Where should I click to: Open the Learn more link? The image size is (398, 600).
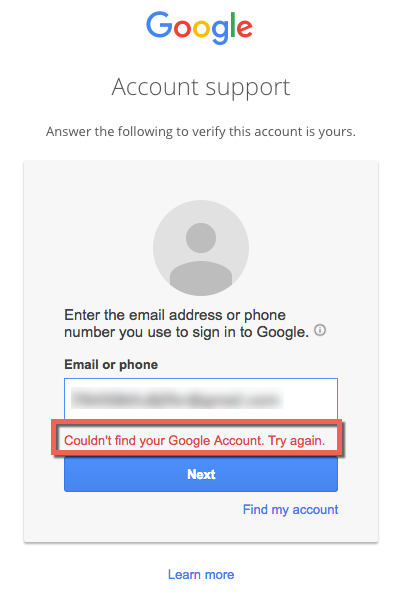coord(201,575)
